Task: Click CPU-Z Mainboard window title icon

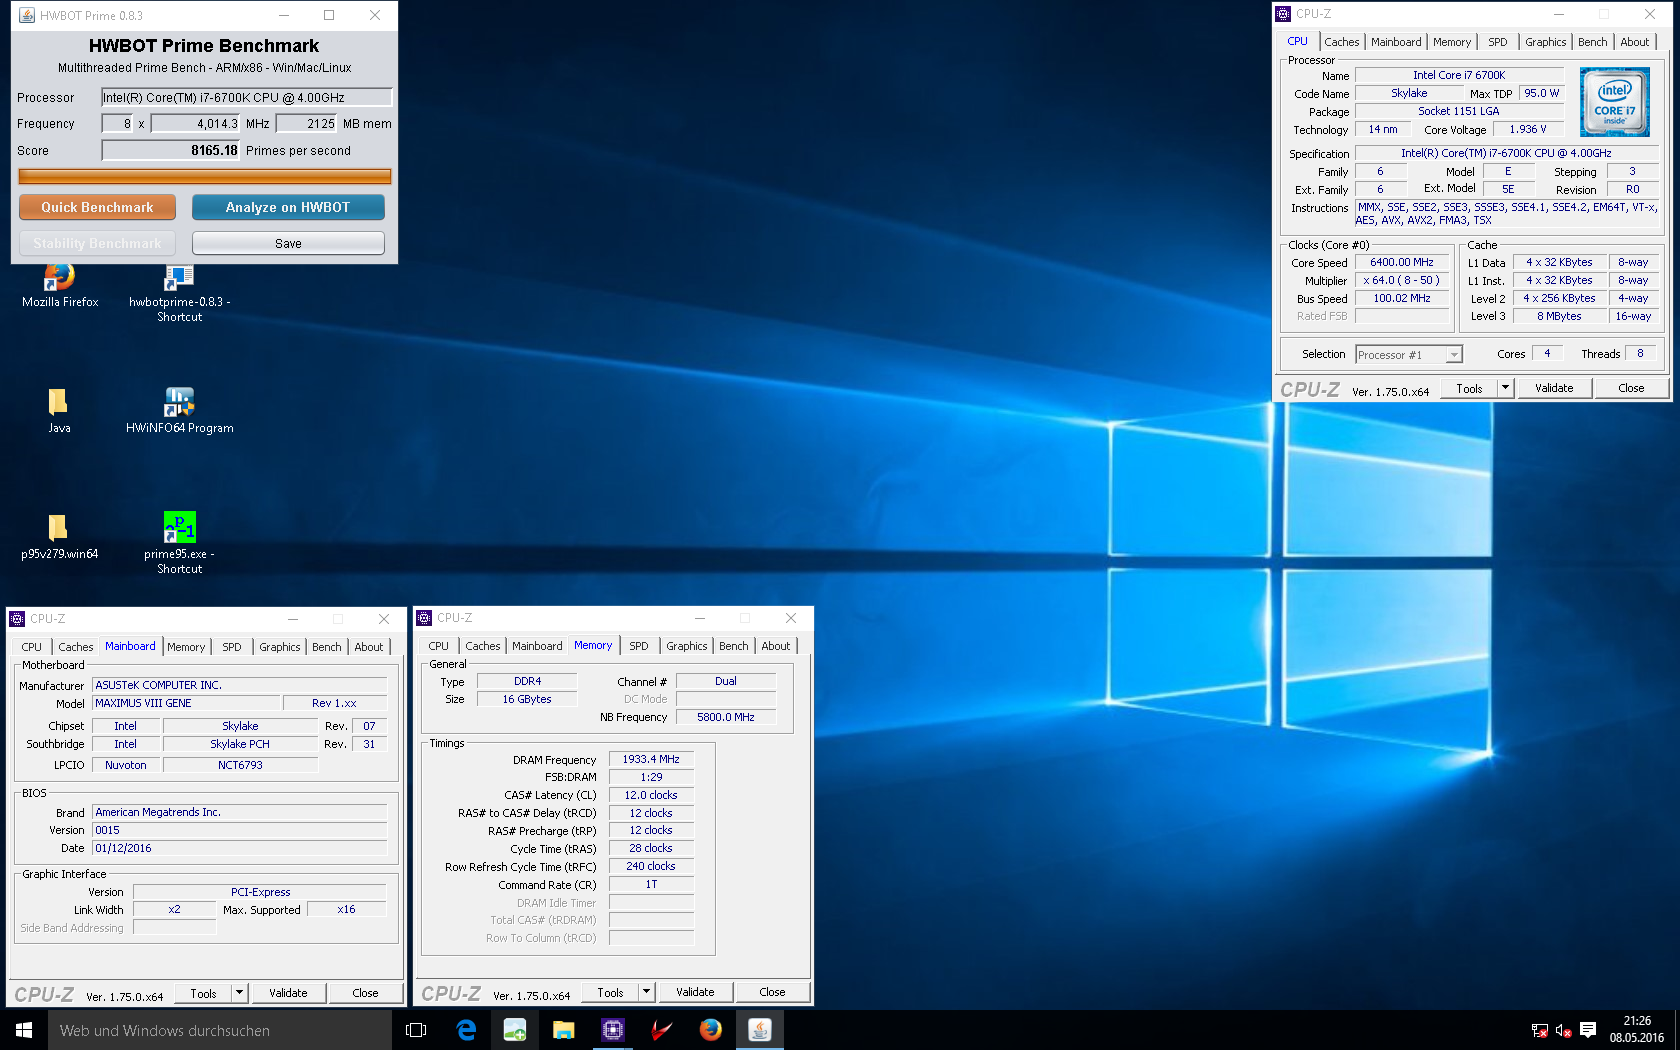Action: coord(17,619)
